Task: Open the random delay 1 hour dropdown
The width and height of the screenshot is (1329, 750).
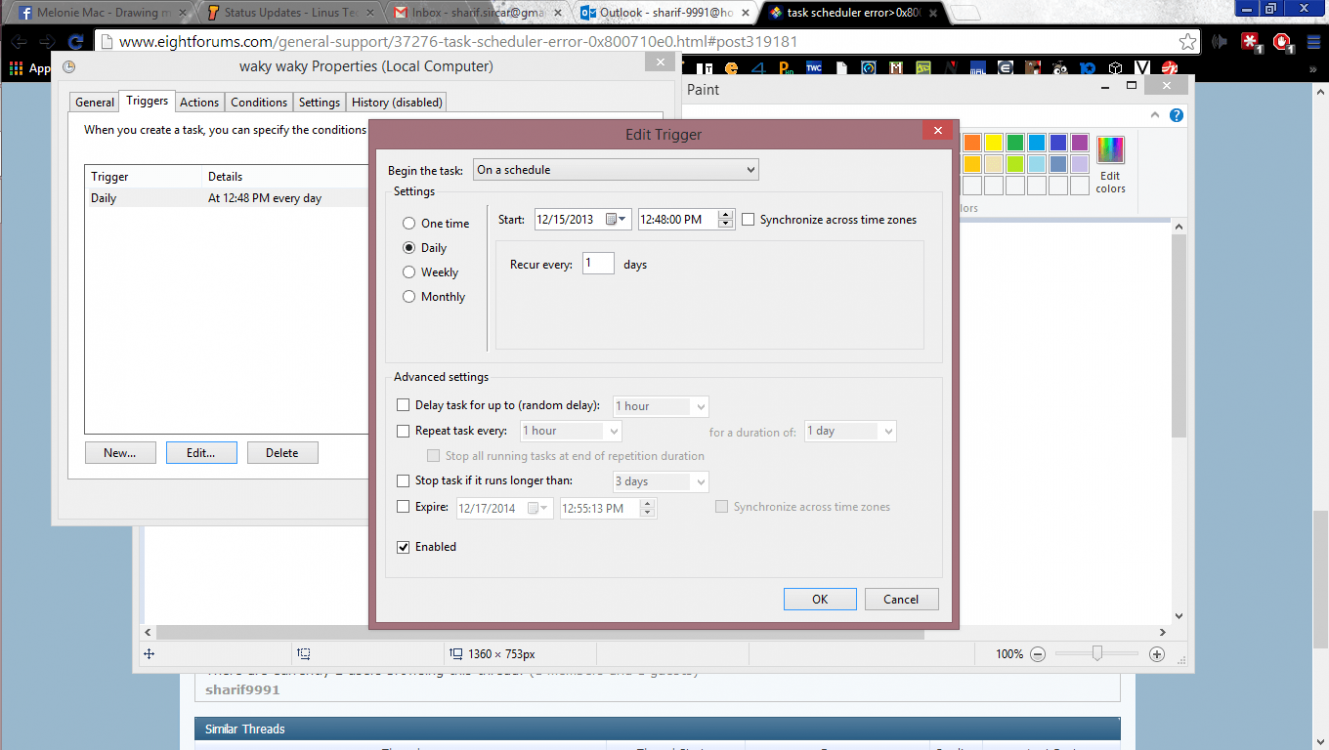Action: (661, 406)
